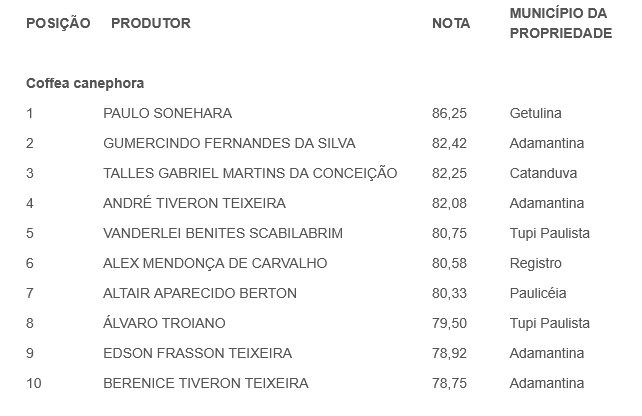Select ANDRÉ TIVERON TEIXEIRA entry
The image size is (642, 416).
(194, 203)
